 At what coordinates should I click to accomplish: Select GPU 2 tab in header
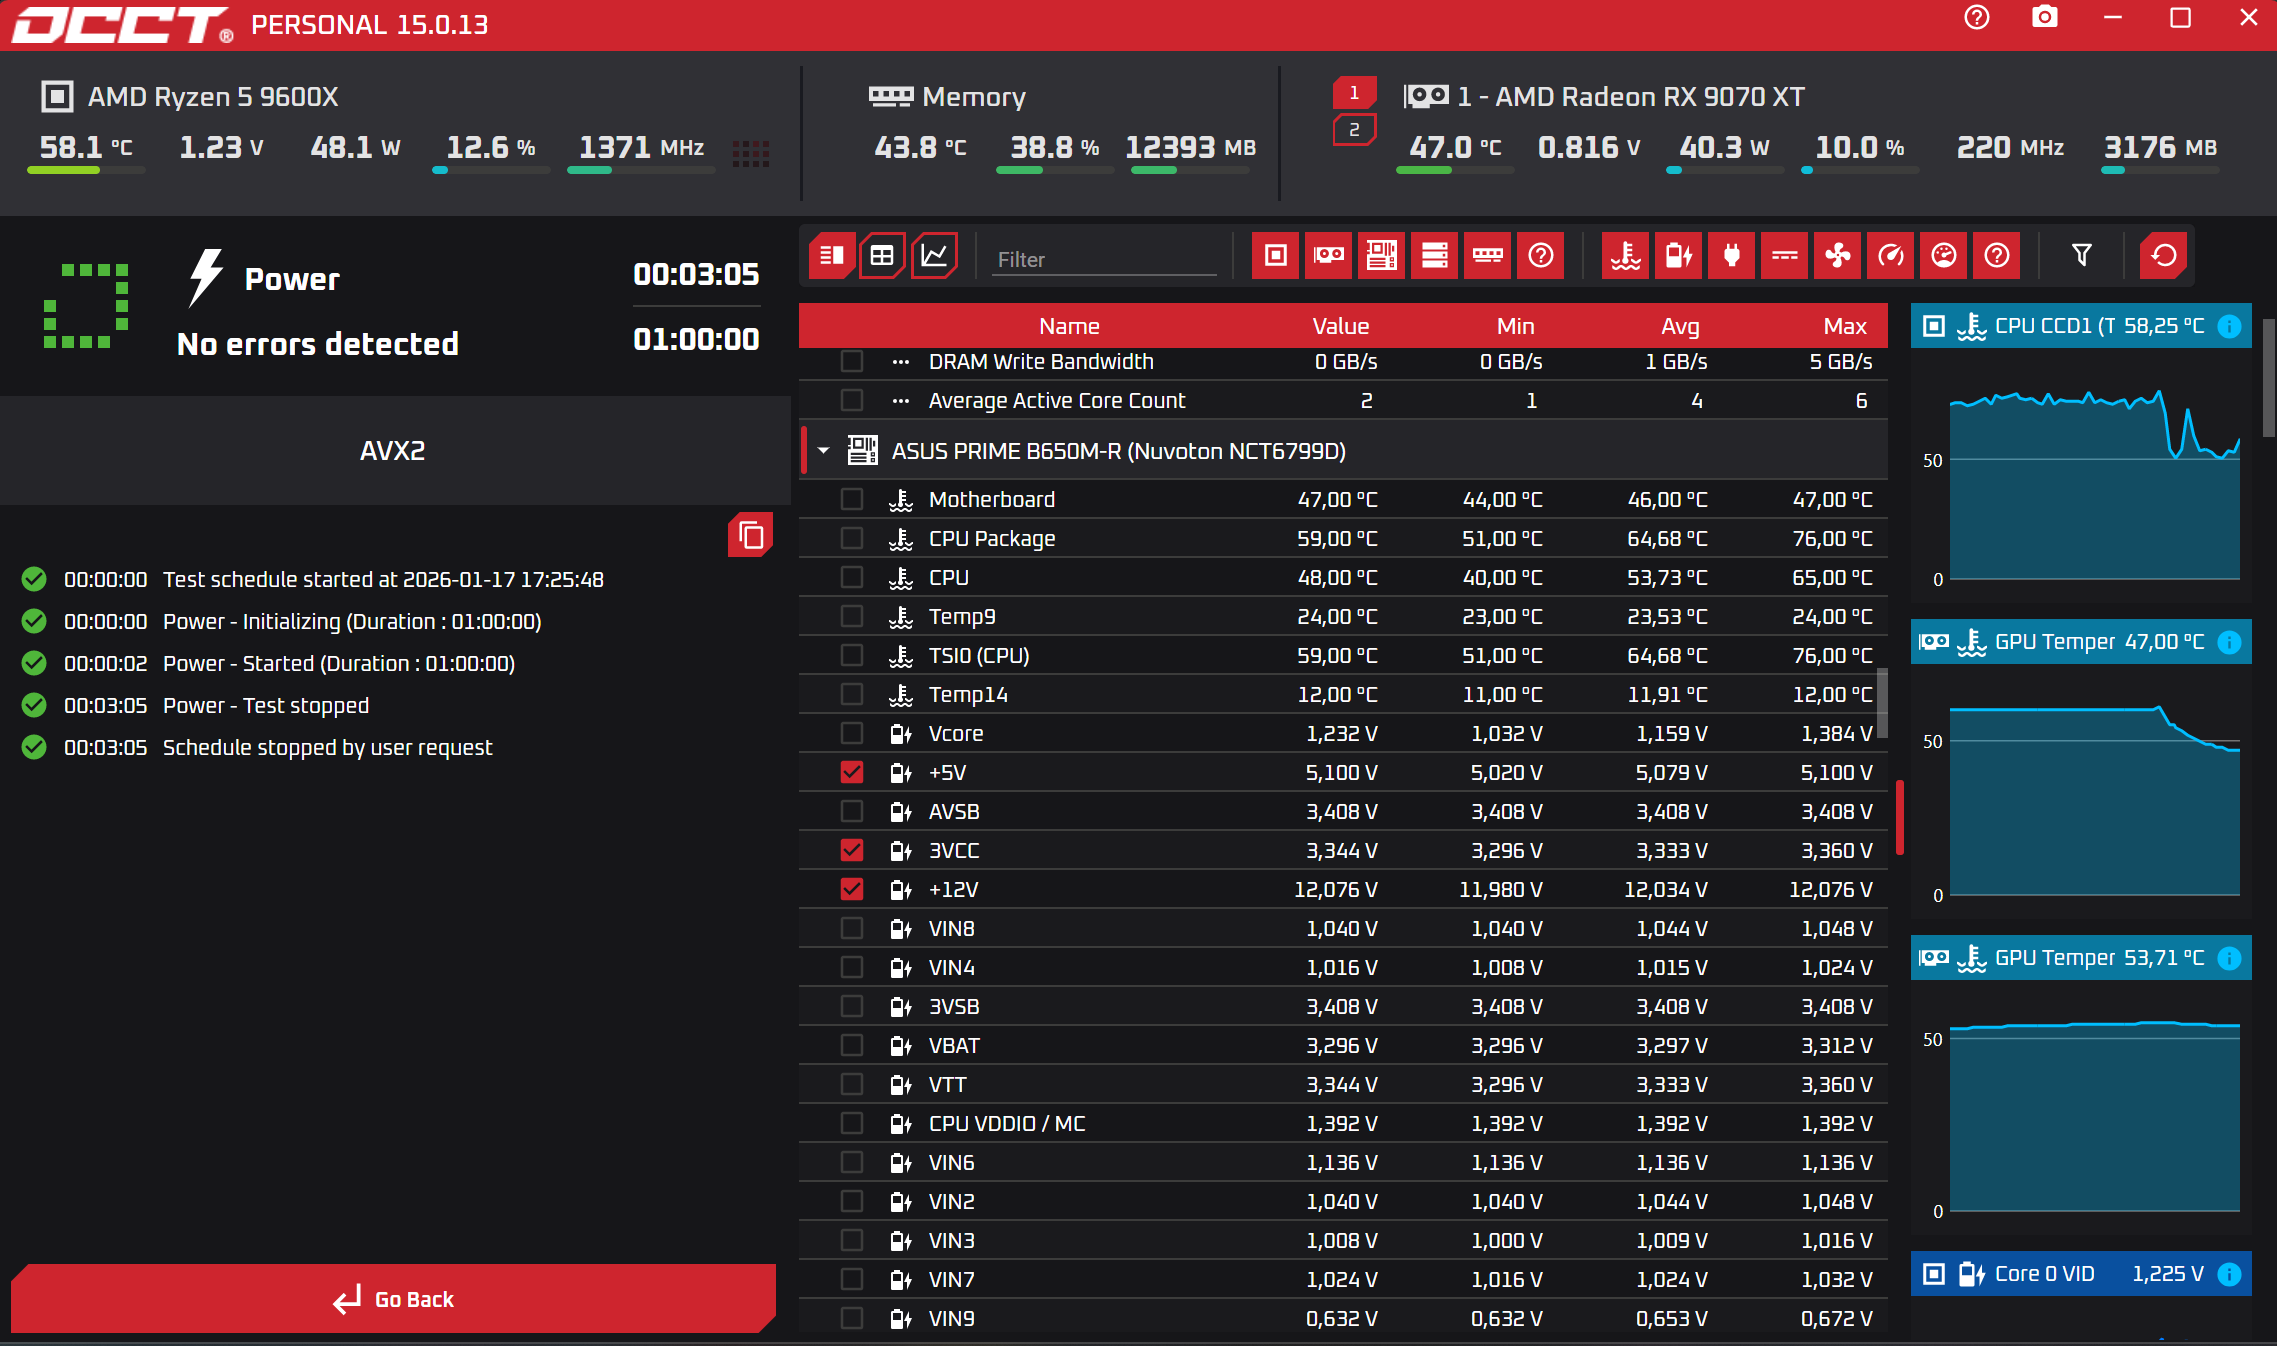click(x=1354, y=130)
